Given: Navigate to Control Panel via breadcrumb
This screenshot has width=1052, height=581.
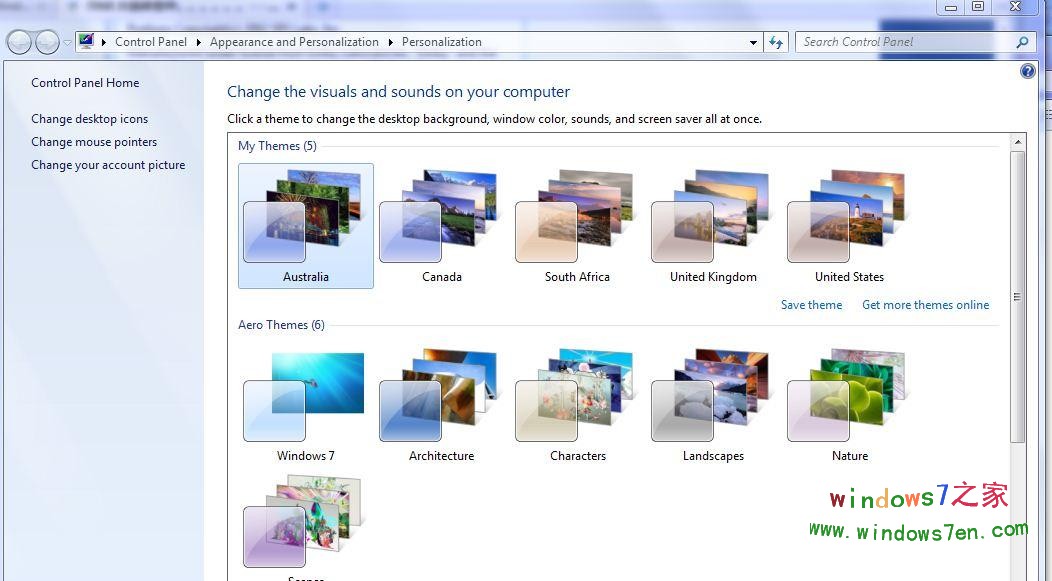Looking at the screenshot, I should [151, 41].
